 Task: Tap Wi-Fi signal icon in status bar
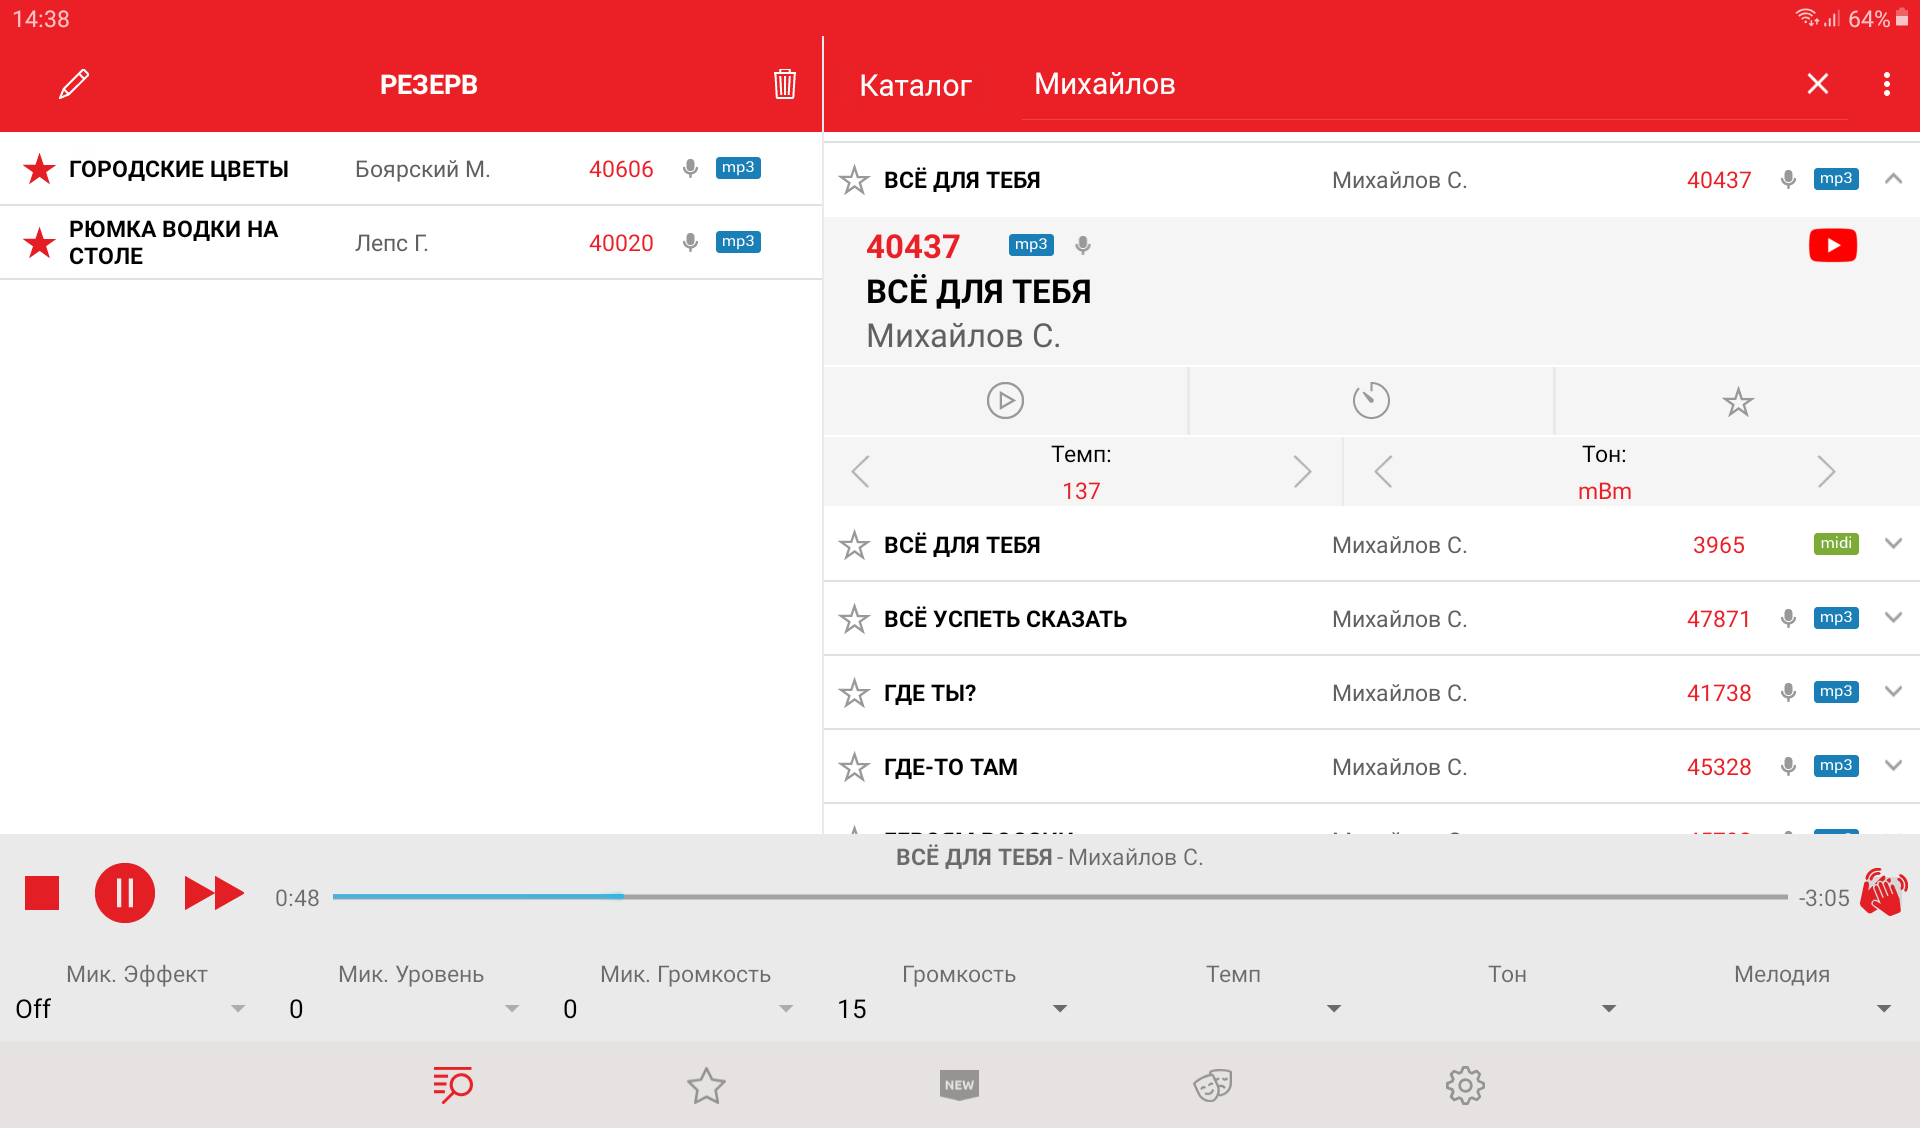pos(1807,18)
